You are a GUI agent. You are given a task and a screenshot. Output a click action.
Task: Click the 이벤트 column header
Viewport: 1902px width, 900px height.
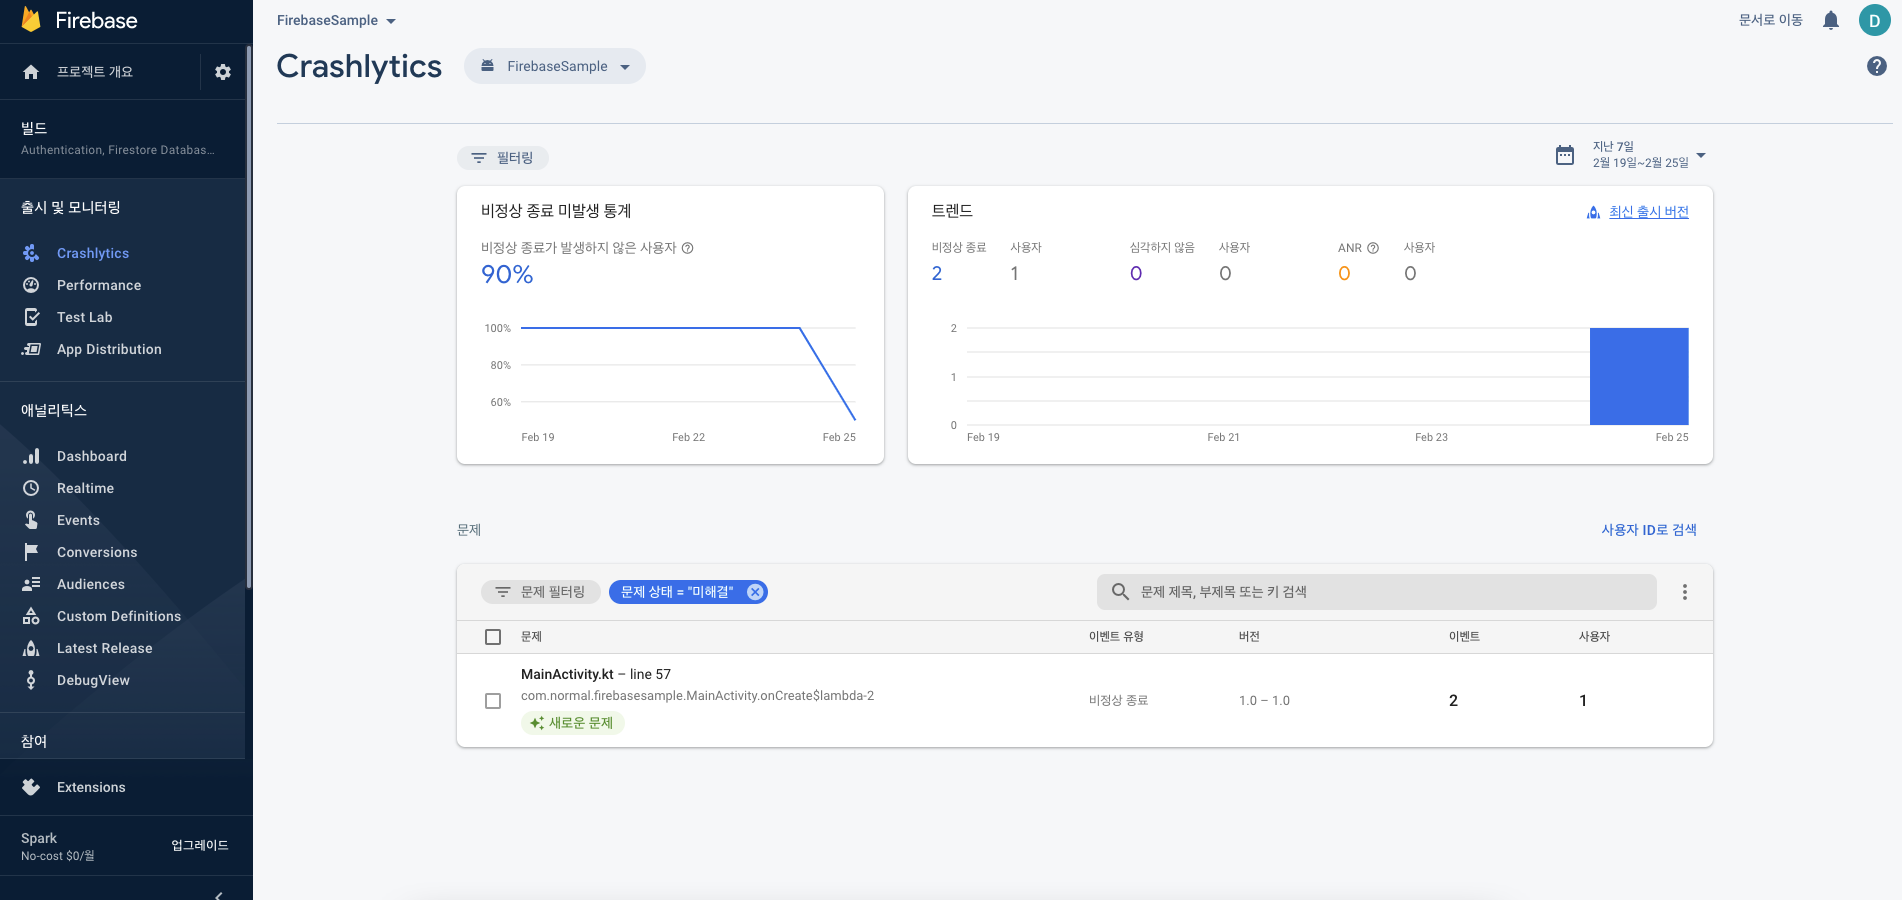click(x=1464, y=637)
